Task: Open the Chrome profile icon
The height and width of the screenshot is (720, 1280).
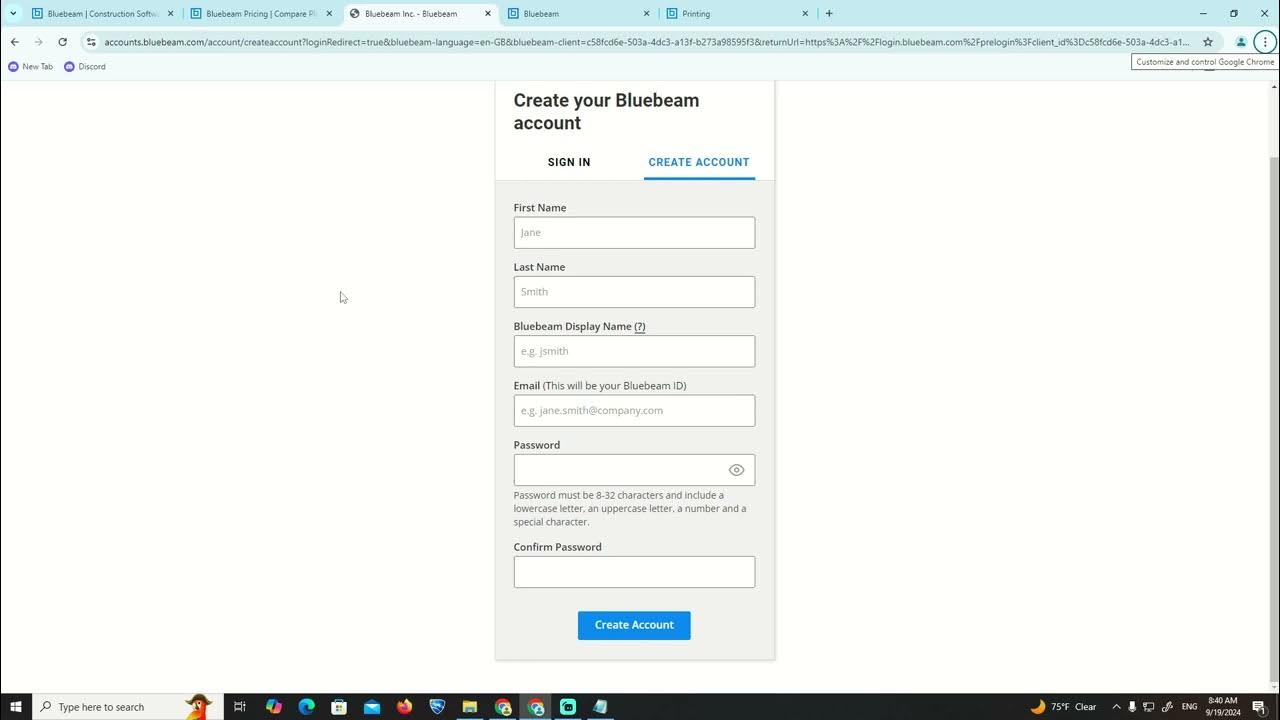Action: pyautogui.click(x=1241, y=42)
